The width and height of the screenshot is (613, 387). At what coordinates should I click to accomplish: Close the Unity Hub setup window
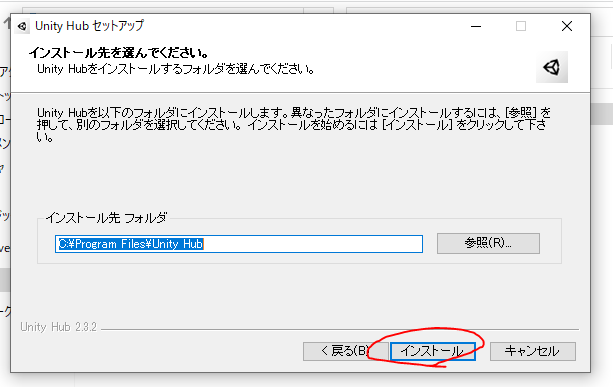(x=567, y=26)
